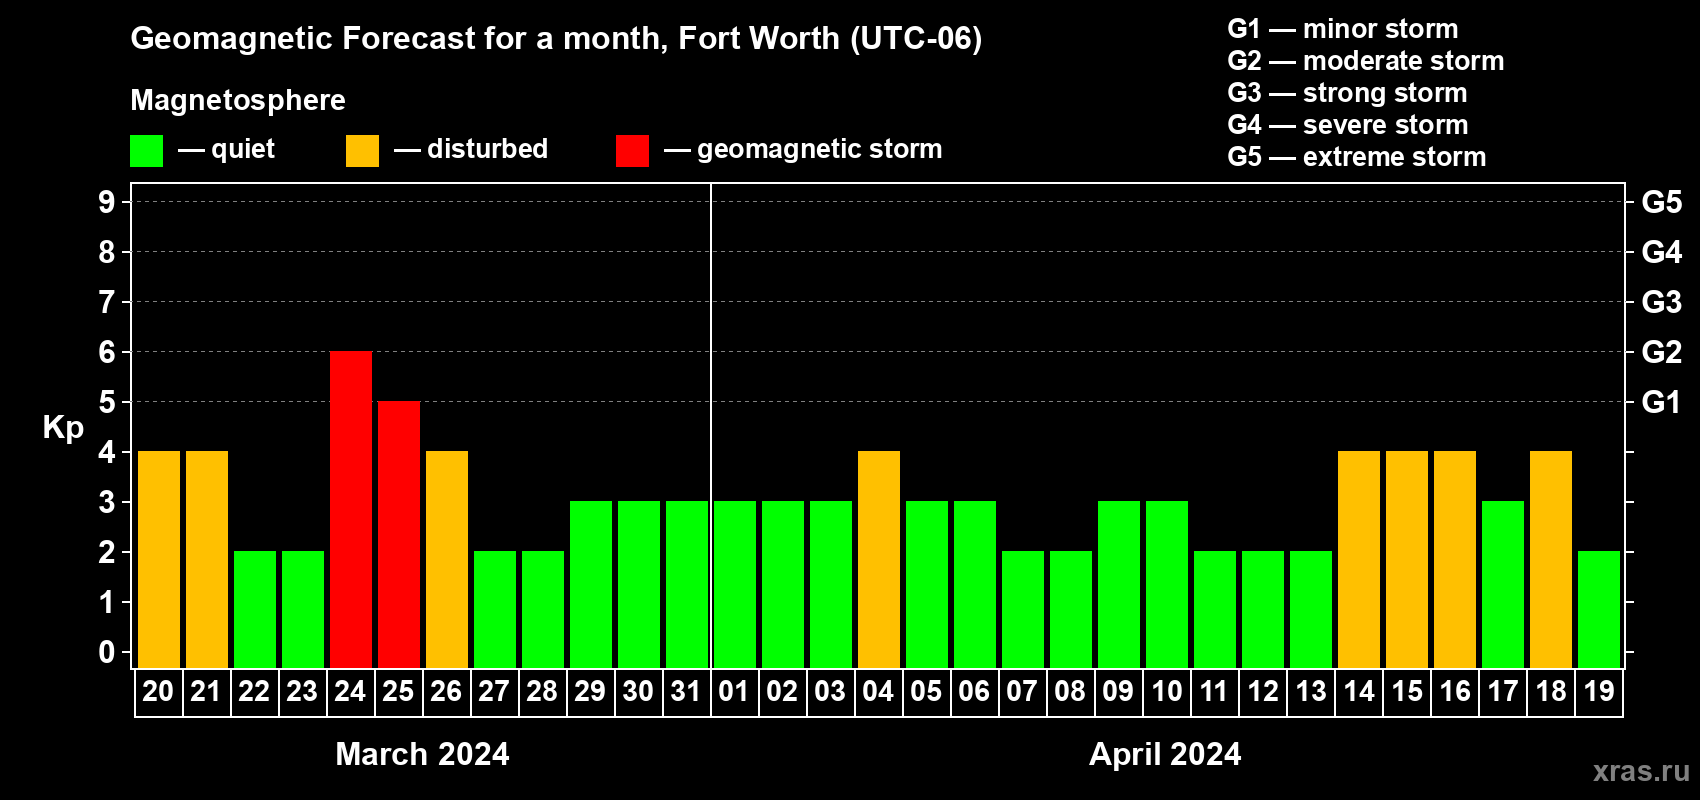The image size is (1700, 800).
Task: Click the 'G2 — moderate storm' legend text
Action: [1366, 61]
